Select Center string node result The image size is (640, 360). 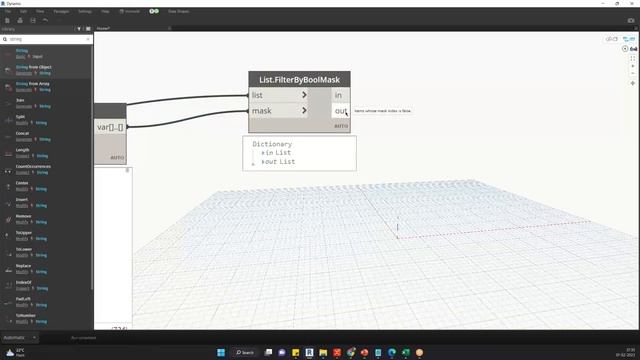coord(46,186)
